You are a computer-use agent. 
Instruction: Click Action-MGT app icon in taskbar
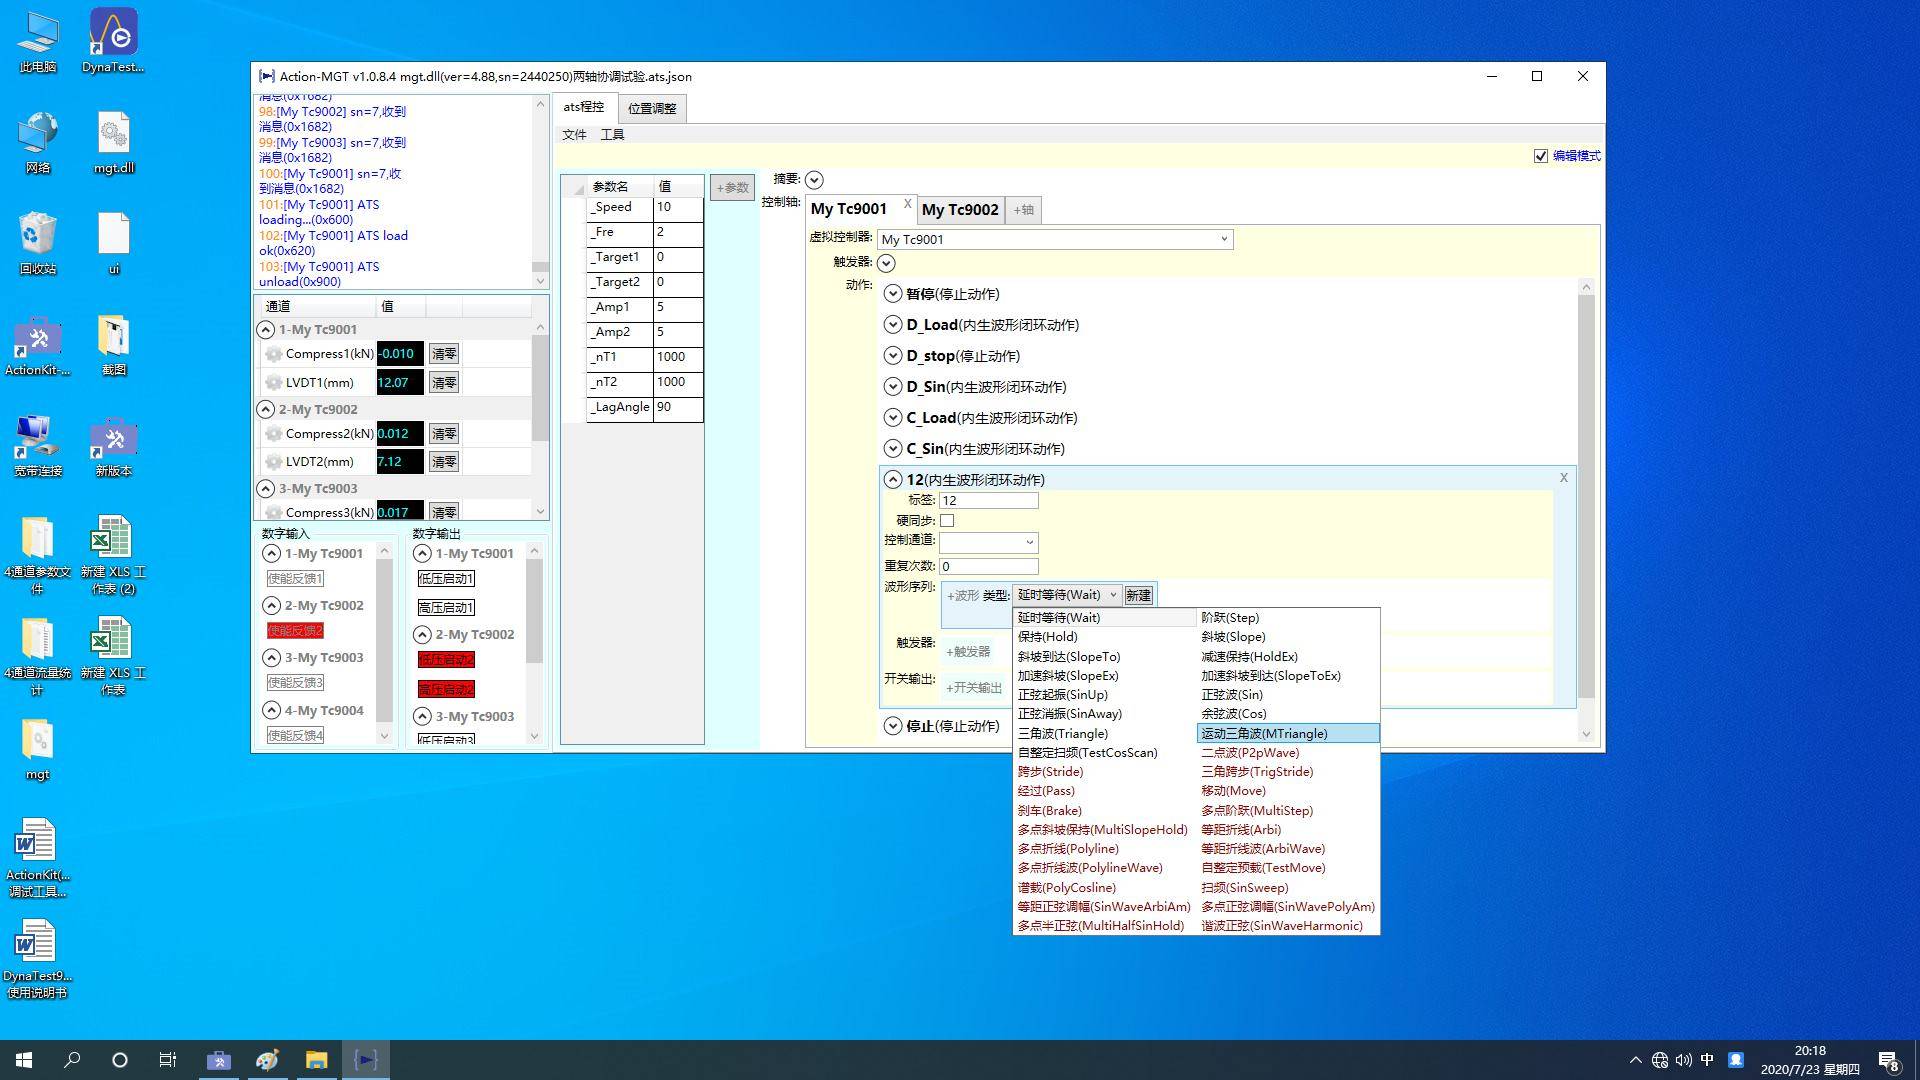pos(365,1060)
